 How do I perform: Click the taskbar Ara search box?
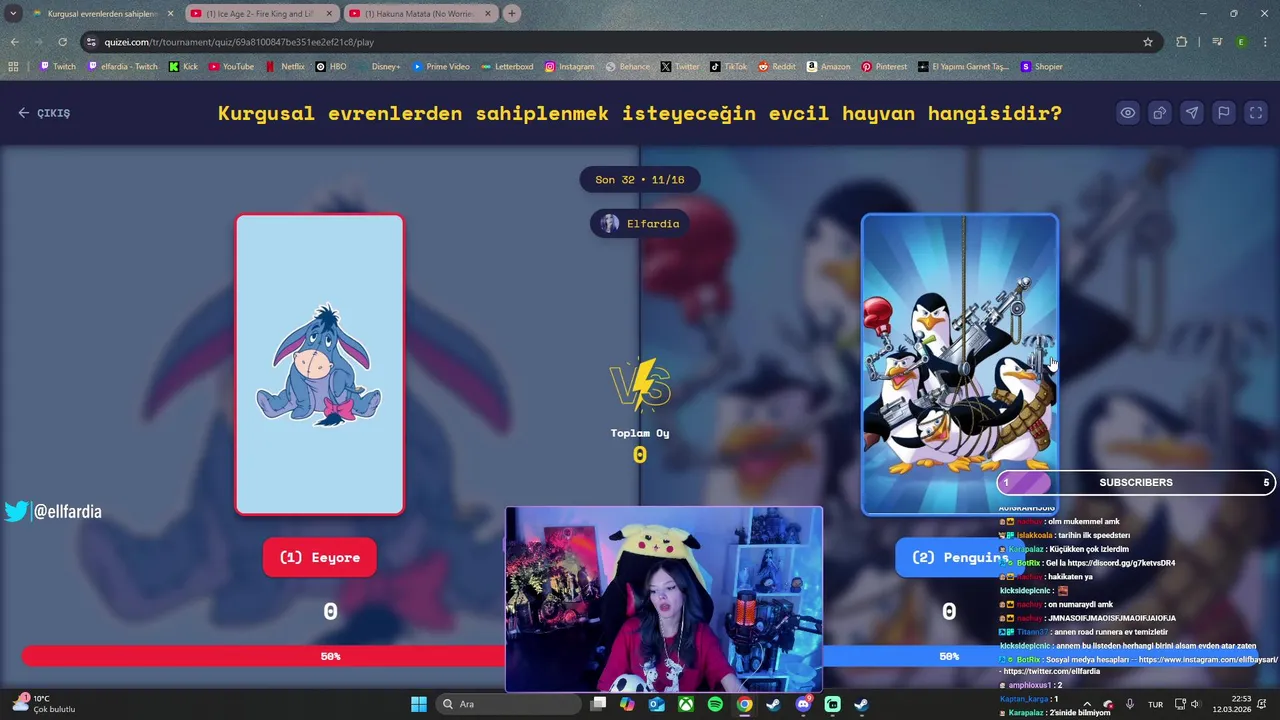pos(508,704)
